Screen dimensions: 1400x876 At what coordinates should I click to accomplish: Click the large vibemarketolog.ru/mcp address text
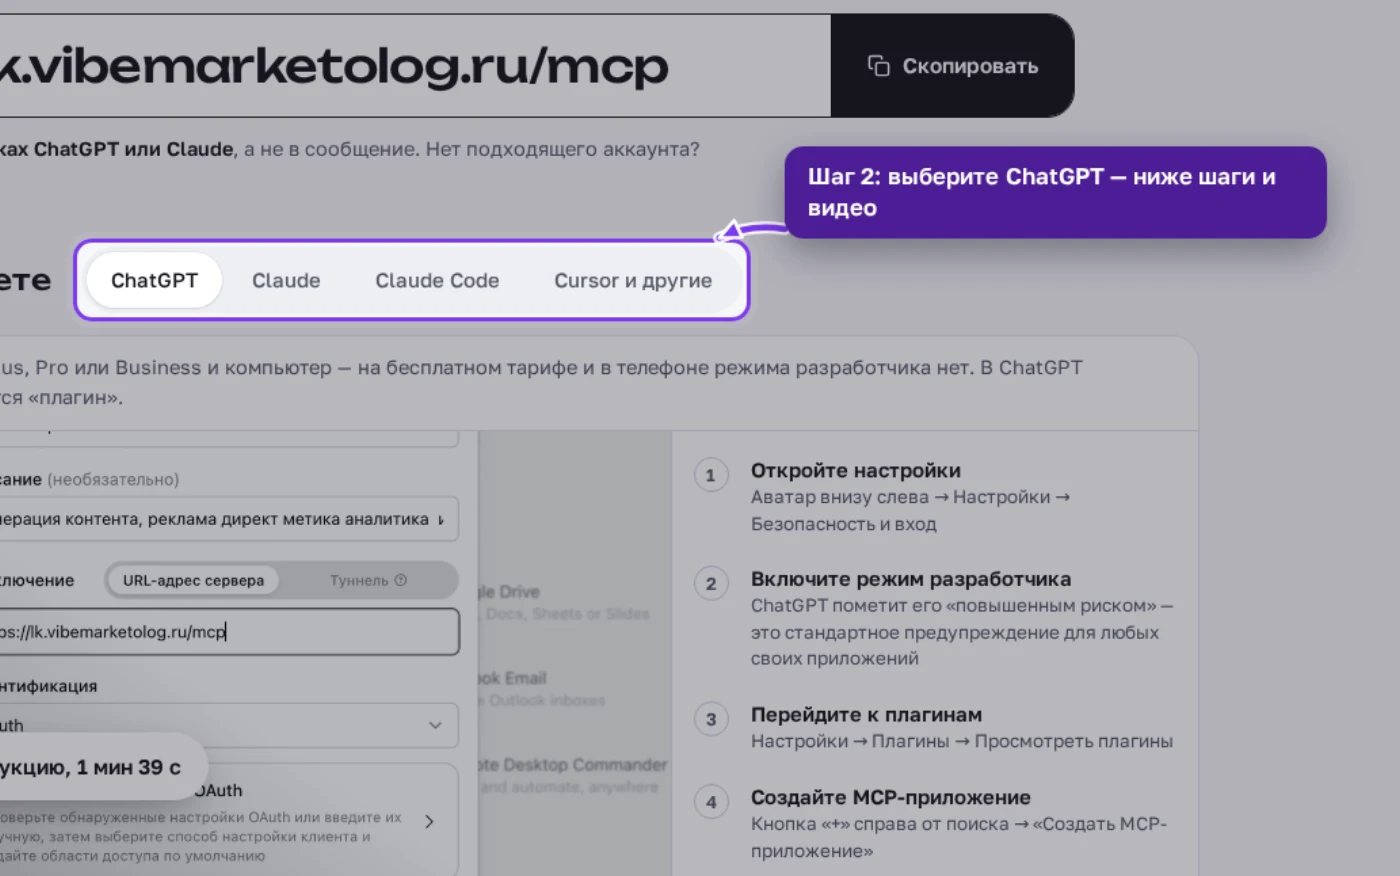point(334,66)
